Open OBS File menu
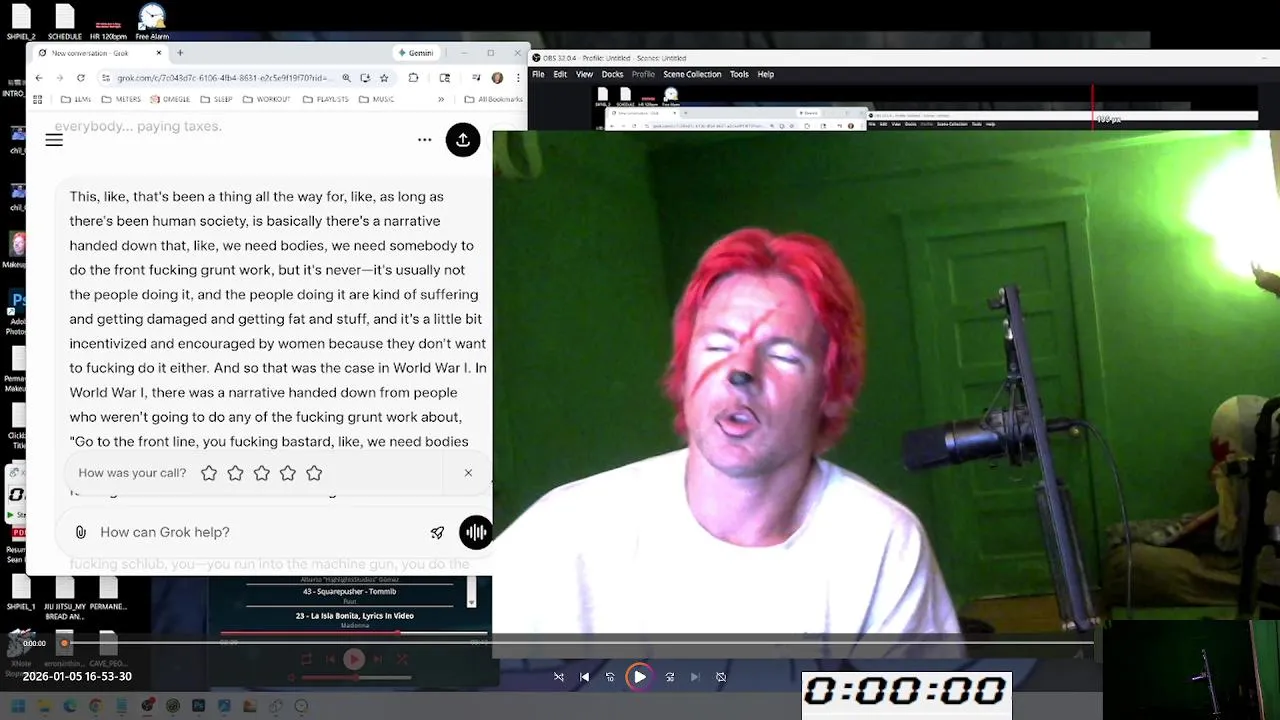Image resolution: width=1280 pixels, height=720 pixels. [538, 74]
